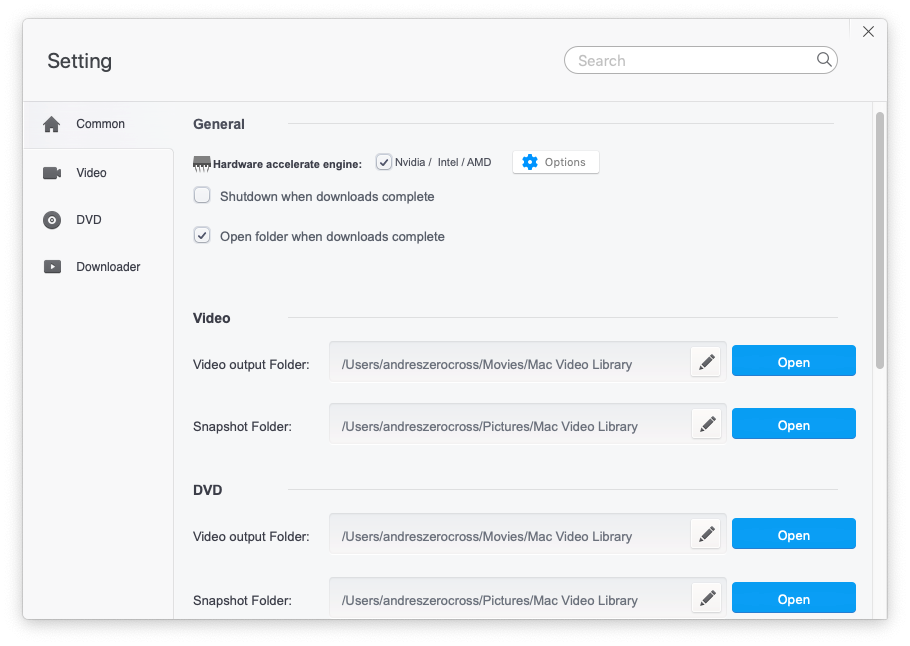Click the play icon beside Downloader
910x646 pixels.
52,267
